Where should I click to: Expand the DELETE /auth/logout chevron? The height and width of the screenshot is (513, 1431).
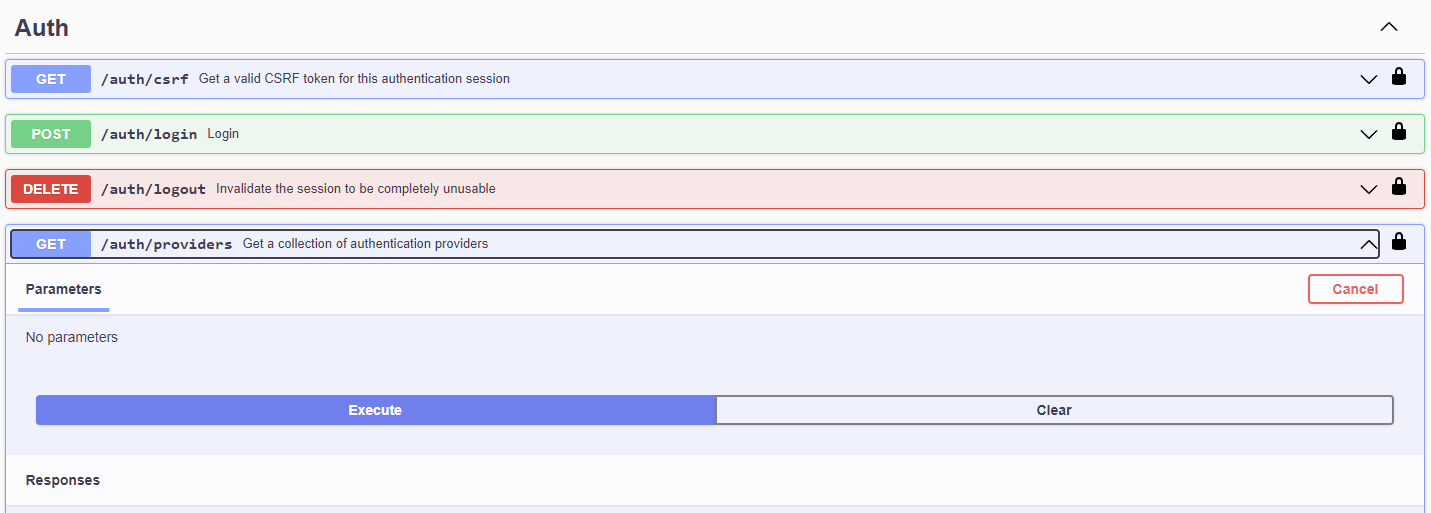(x=1369, y=189)
